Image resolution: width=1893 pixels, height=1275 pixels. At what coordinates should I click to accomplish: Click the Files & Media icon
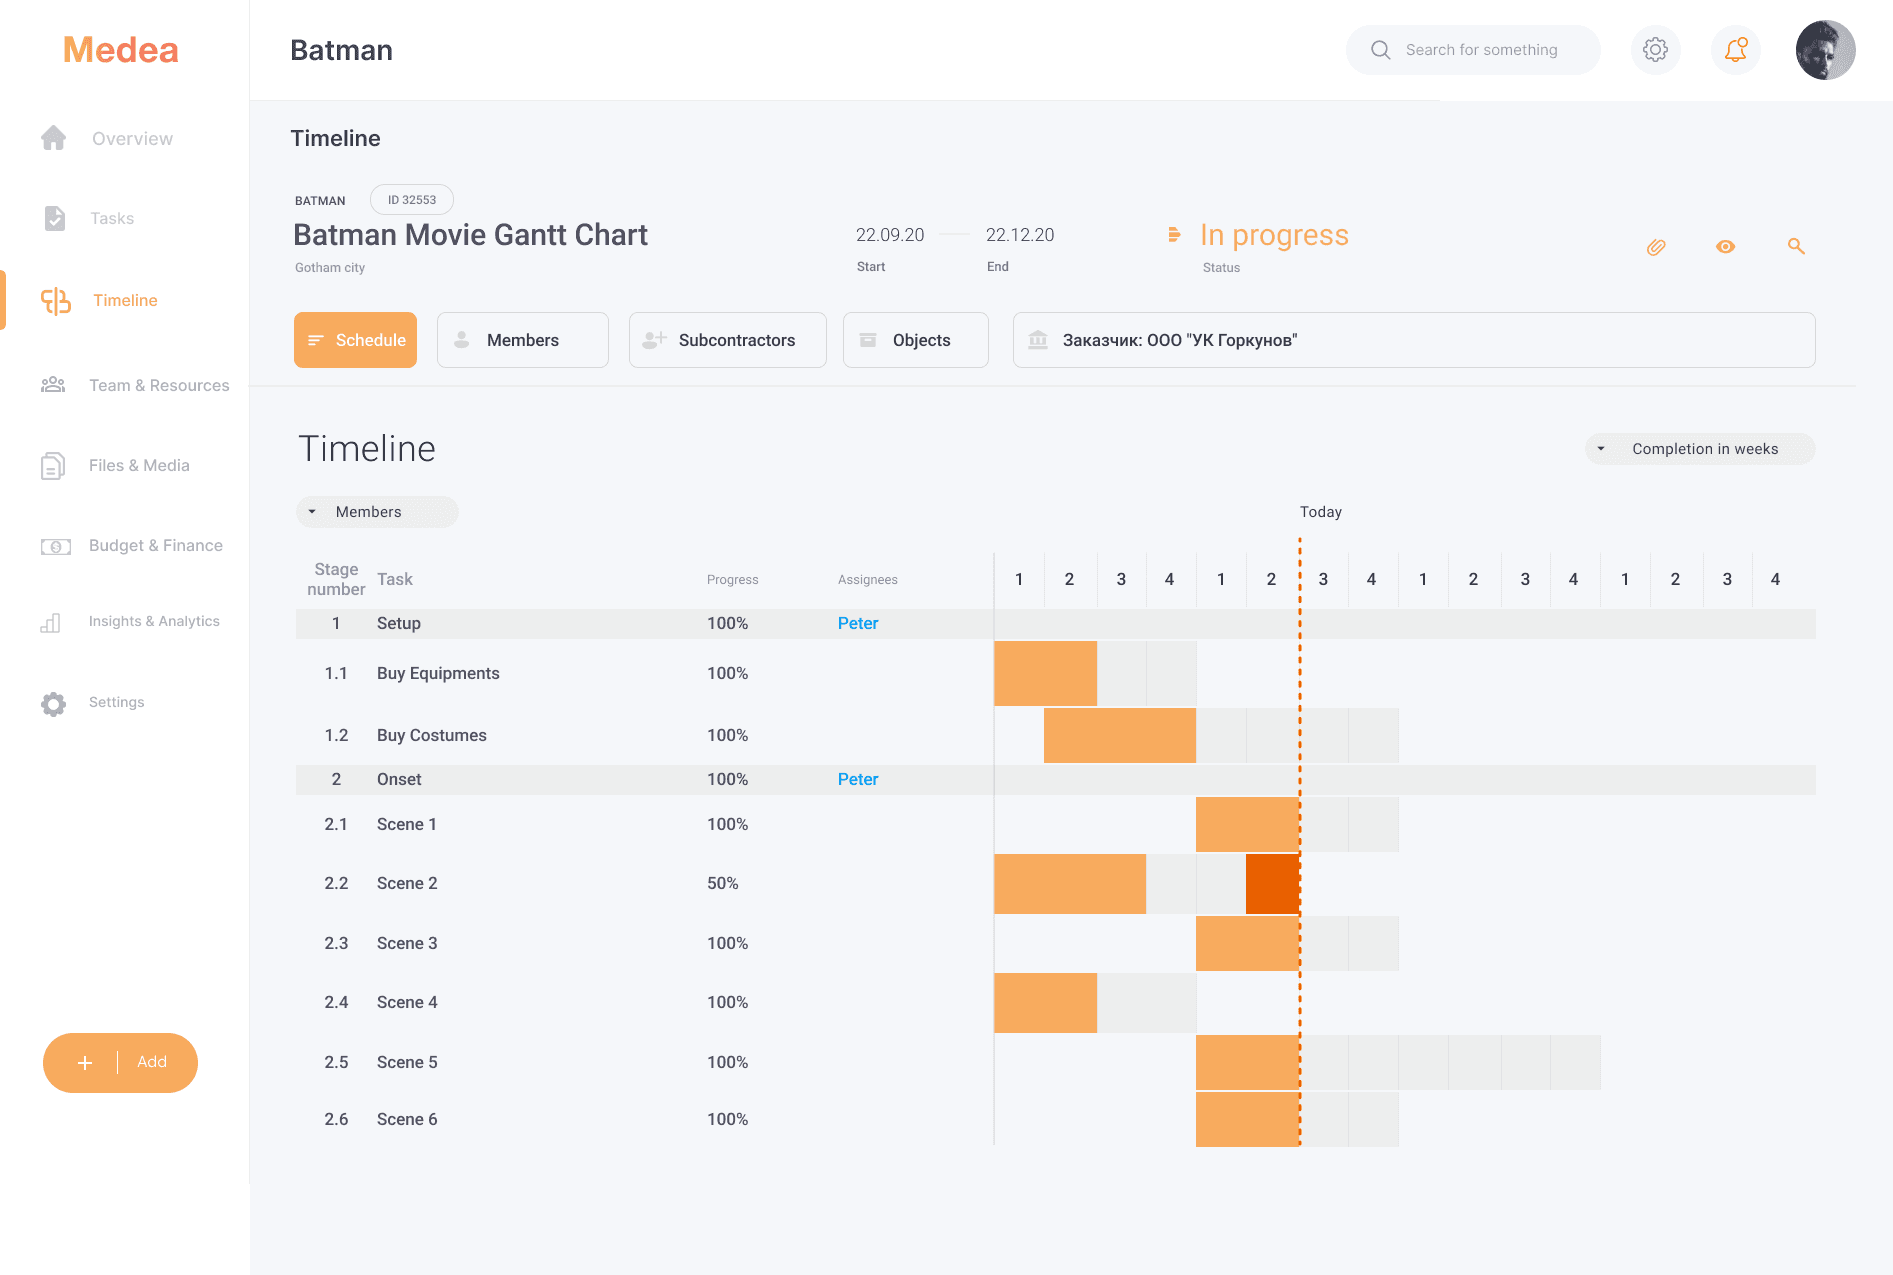click(53, 466)
